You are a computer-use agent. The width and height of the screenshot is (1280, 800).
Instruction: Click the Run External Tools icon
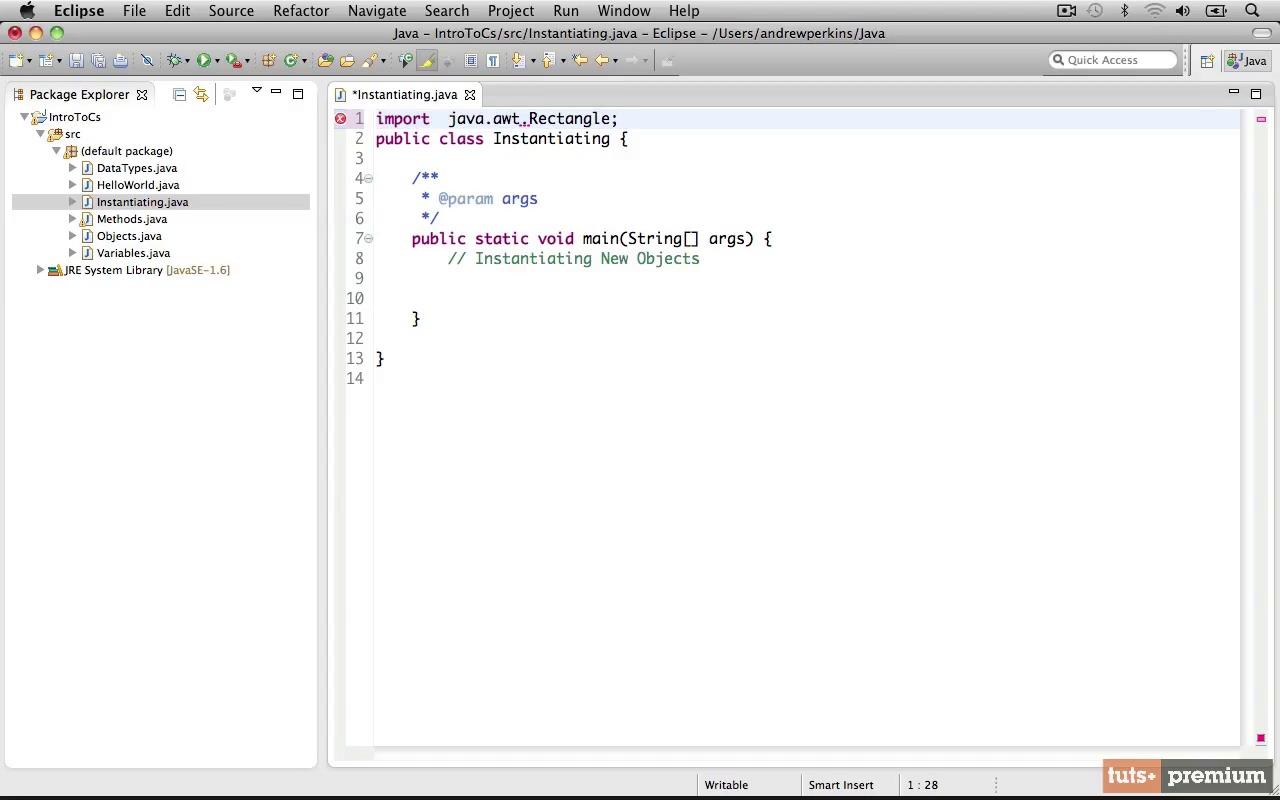tap(234, 61)
